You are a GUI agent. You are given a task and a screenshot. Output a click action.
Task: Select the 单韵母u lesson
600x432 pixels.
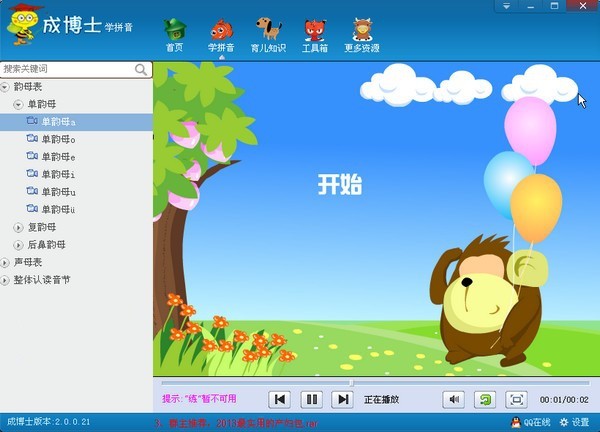(58, 192)
